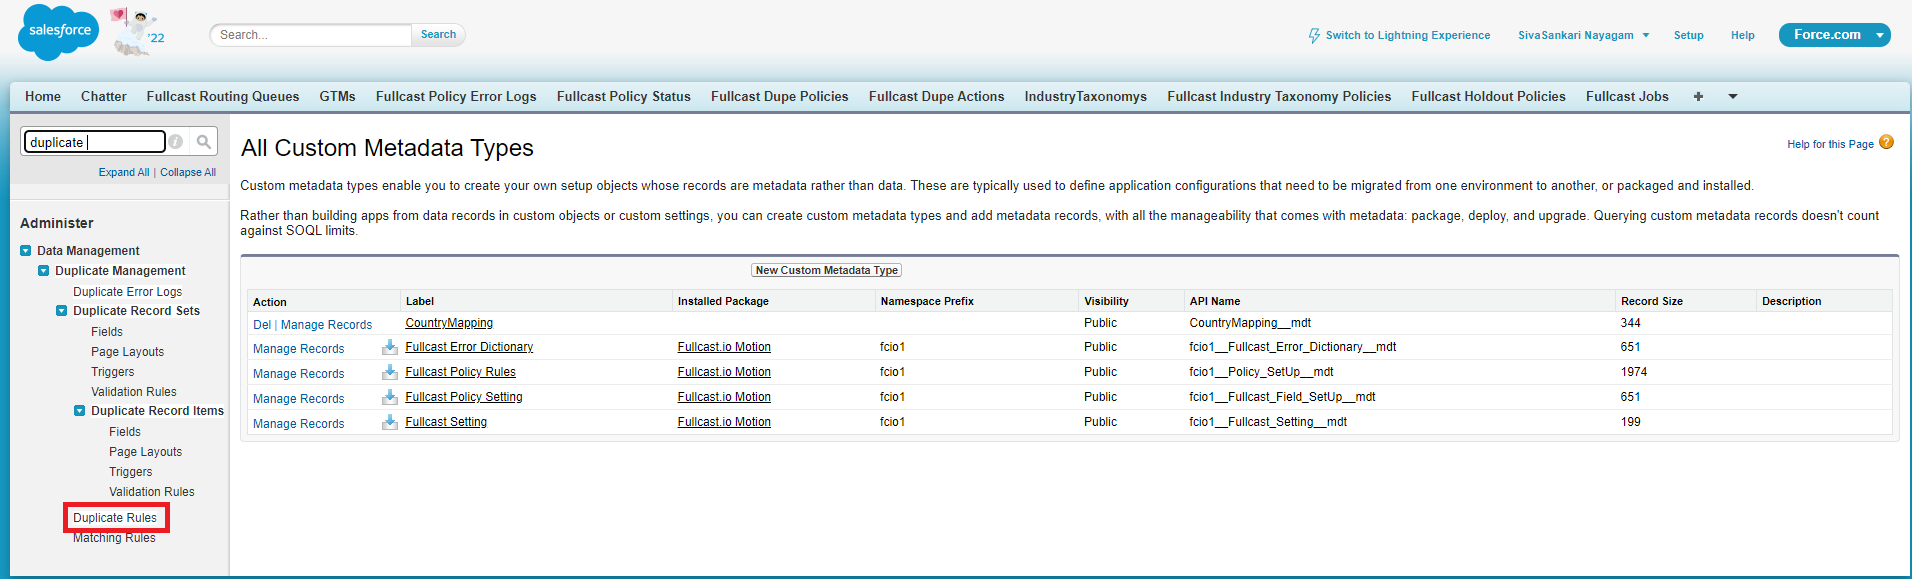Open Matching Rules in sidebar
The width and height of the screenshot is (1912, 579).
(114, 538)
